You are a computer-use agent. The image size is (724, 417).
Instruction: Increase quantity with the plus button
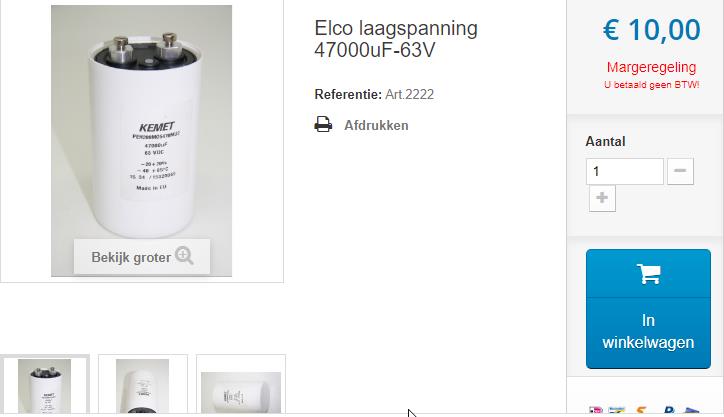[x=602, y=198]
